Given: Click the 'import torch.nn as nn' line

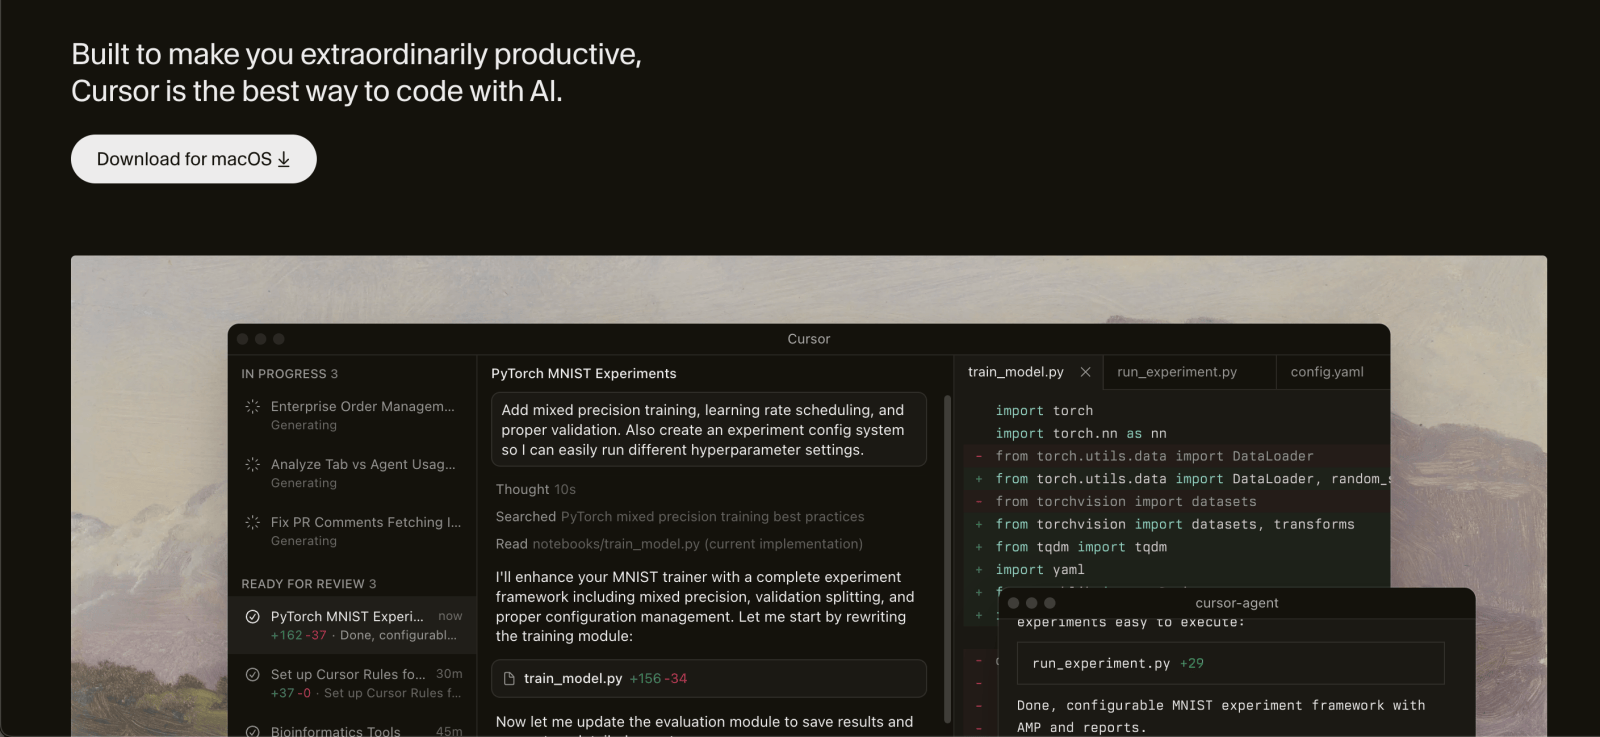Looking at the screenshot, I should click(x=1081, y=434).
